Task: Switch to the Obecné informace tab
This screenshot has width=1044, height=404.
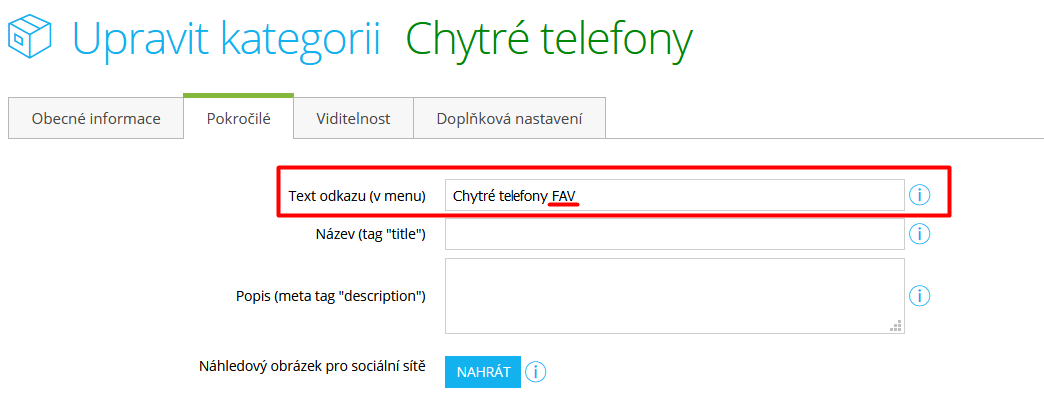Action: 96,119
